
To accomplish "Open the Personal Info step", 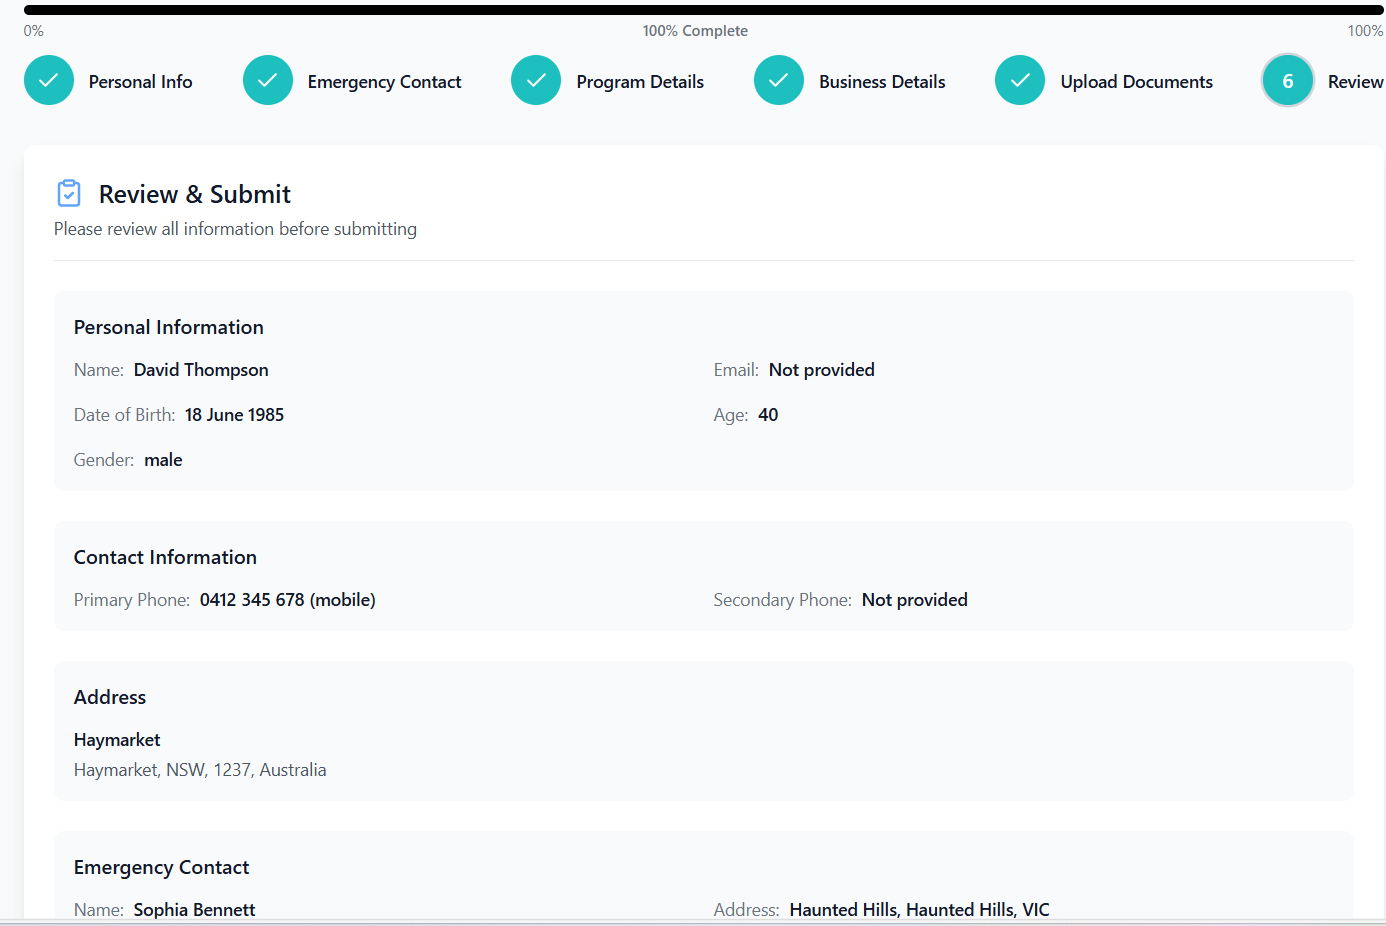I will pyautogui.click(x=140, y=81).
